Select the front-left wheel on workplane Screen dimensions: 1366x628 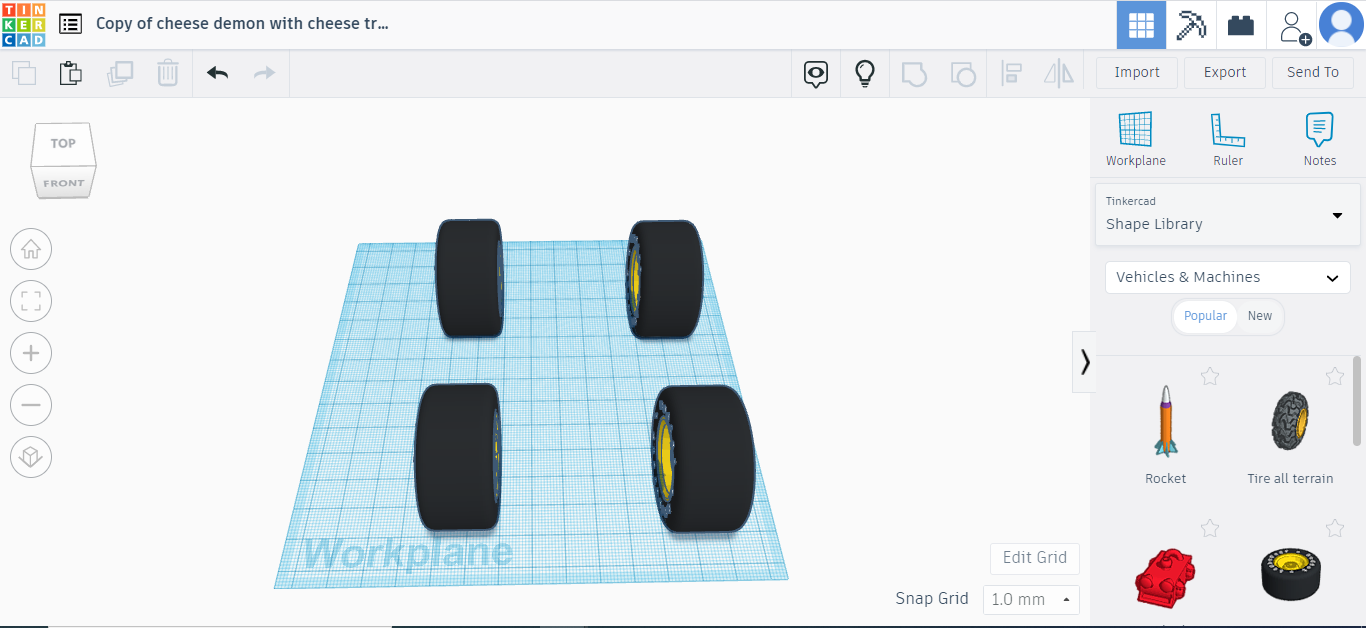[x=457, y=456]
